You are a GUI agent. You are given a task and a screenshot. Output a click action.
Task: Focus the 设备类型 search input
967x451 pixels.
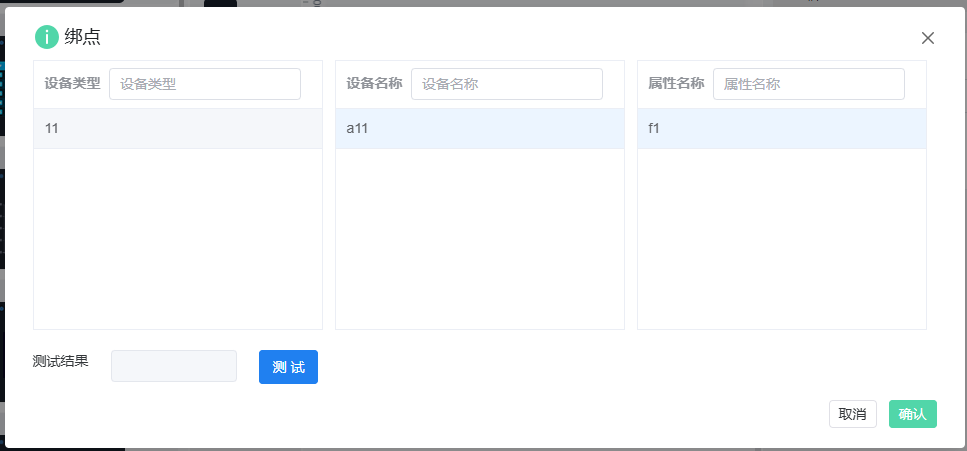205,84
